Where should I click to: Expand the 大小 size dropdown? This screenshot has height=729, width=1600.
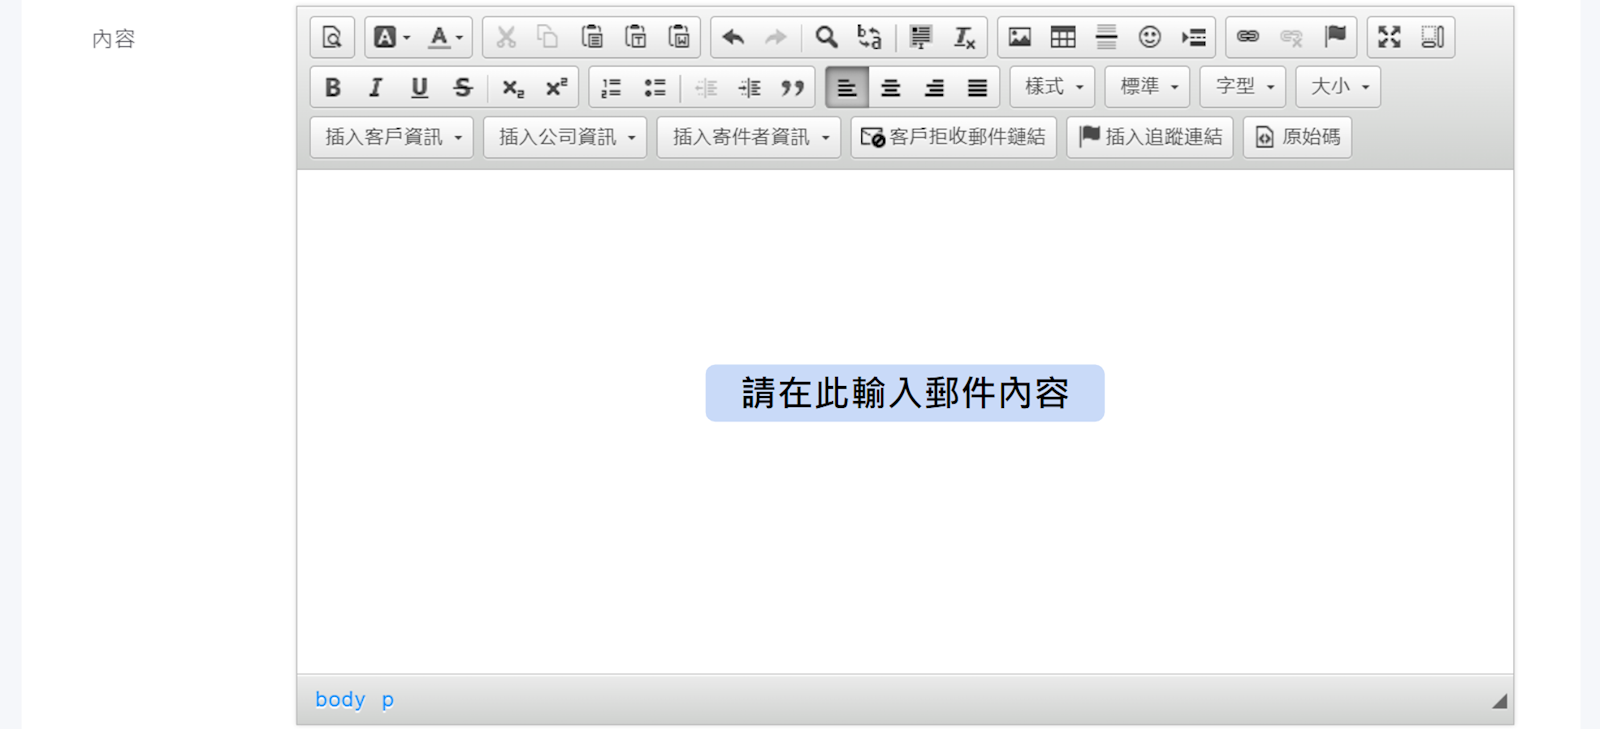tap(1338, 87)
